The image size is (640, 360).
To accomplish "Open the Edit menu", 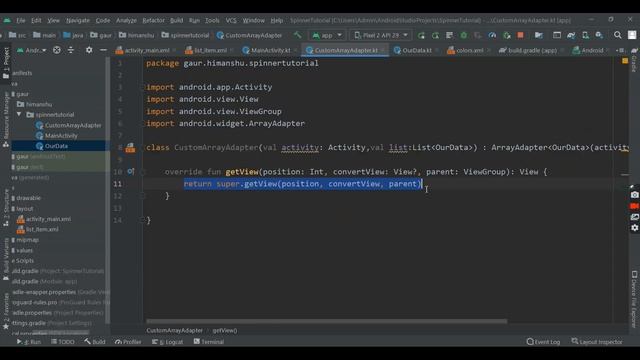I will pyautogui.click(x=36, y=20).
